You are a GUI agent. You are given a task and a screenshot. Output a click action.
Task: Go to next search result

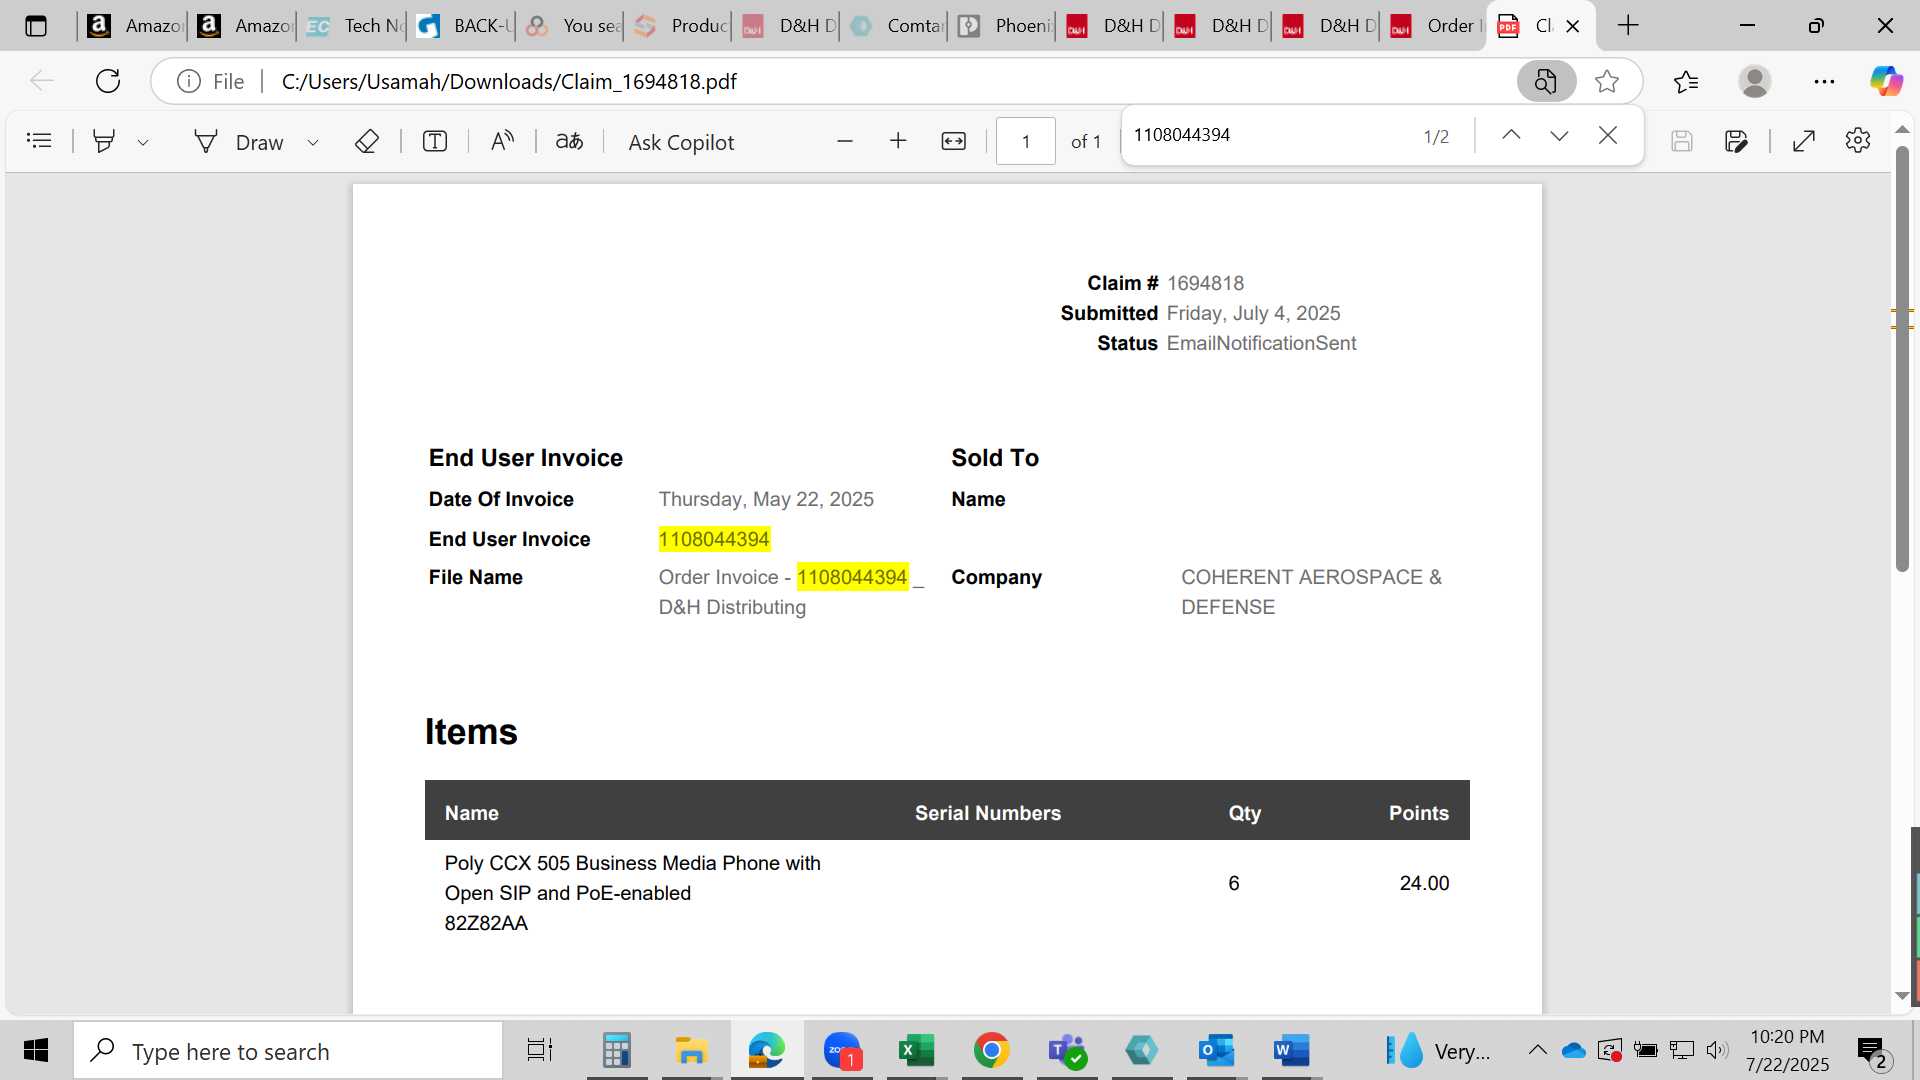tap(1559, 135)
